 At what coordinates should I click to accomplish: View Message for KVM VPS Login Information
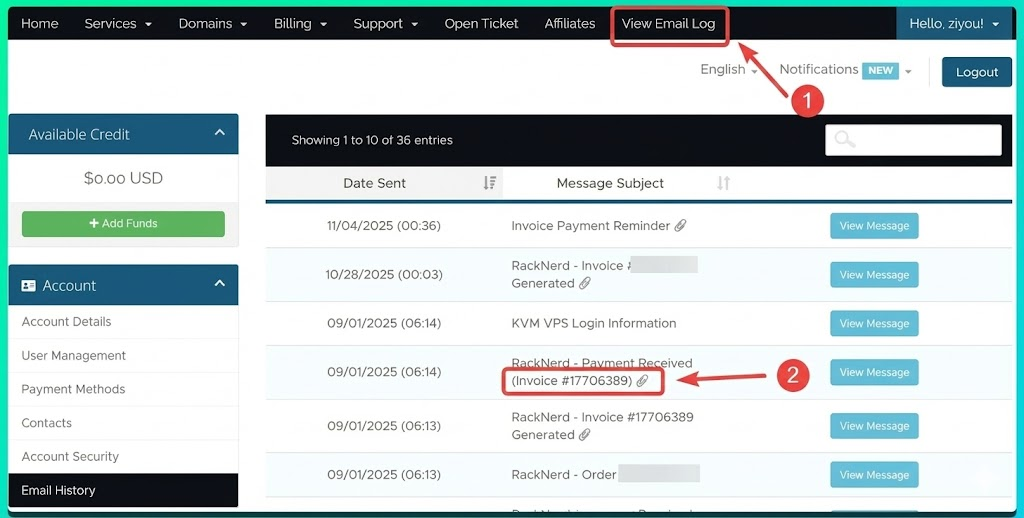coord(873,324)
